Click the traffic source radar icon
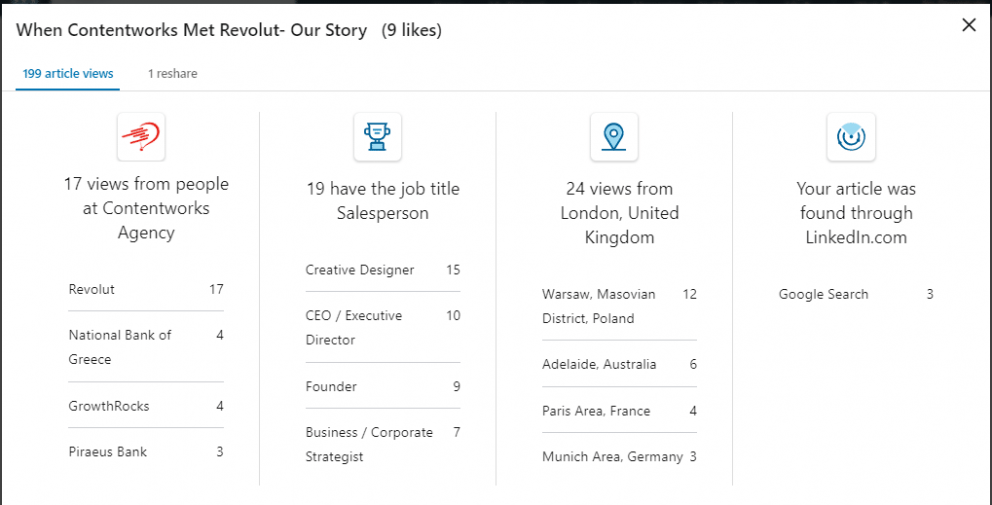 point(851,137)
